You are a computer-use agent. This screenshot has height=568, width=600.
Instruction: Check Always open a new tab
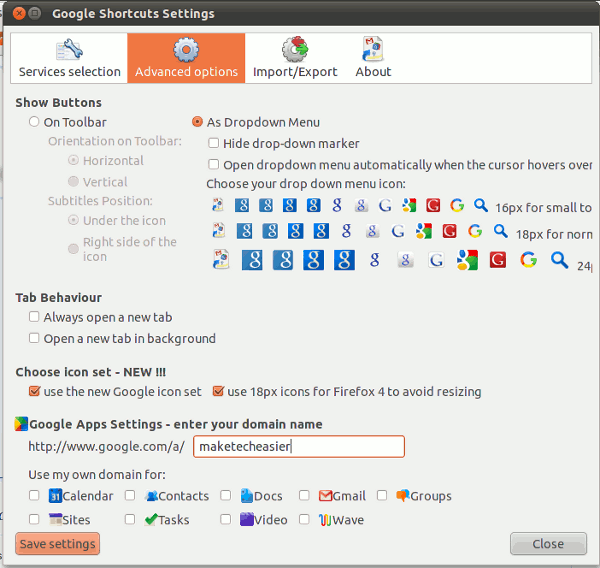click(x=34, y=317)
